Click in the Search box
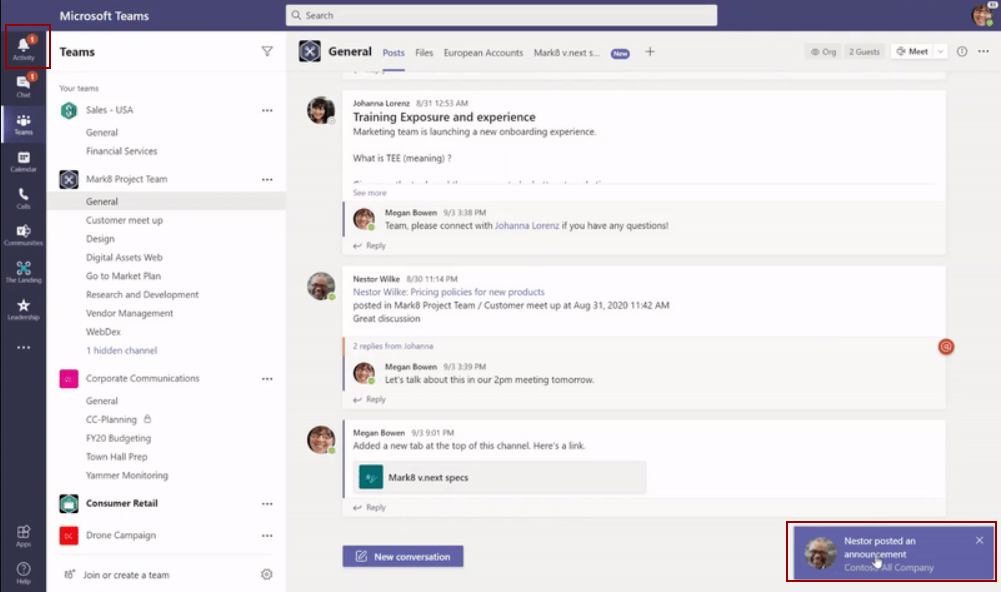The height and width of the screenshot is (592, 1001). 500,15
